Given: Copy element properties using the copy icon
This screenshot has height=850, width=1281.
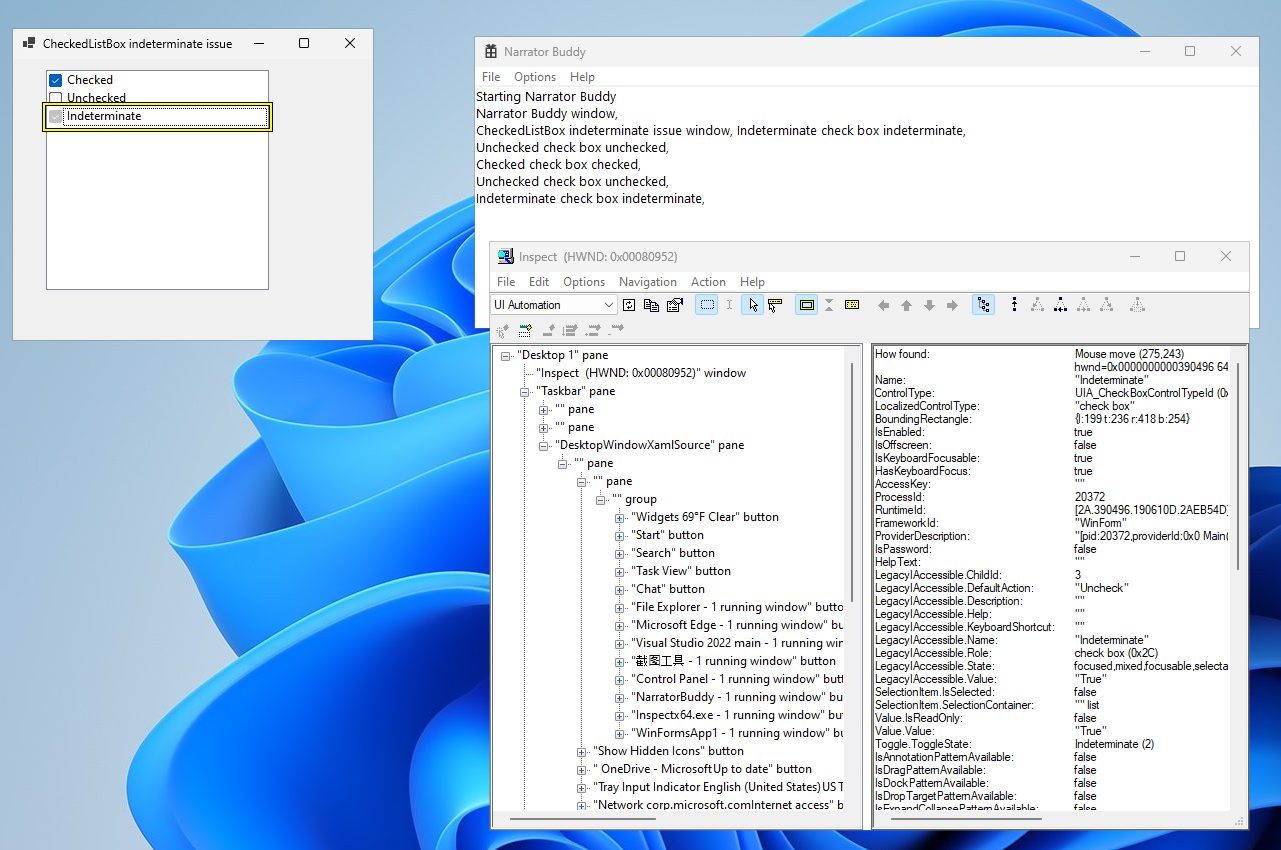Looking at the screenshot, I should coord(651,304).
